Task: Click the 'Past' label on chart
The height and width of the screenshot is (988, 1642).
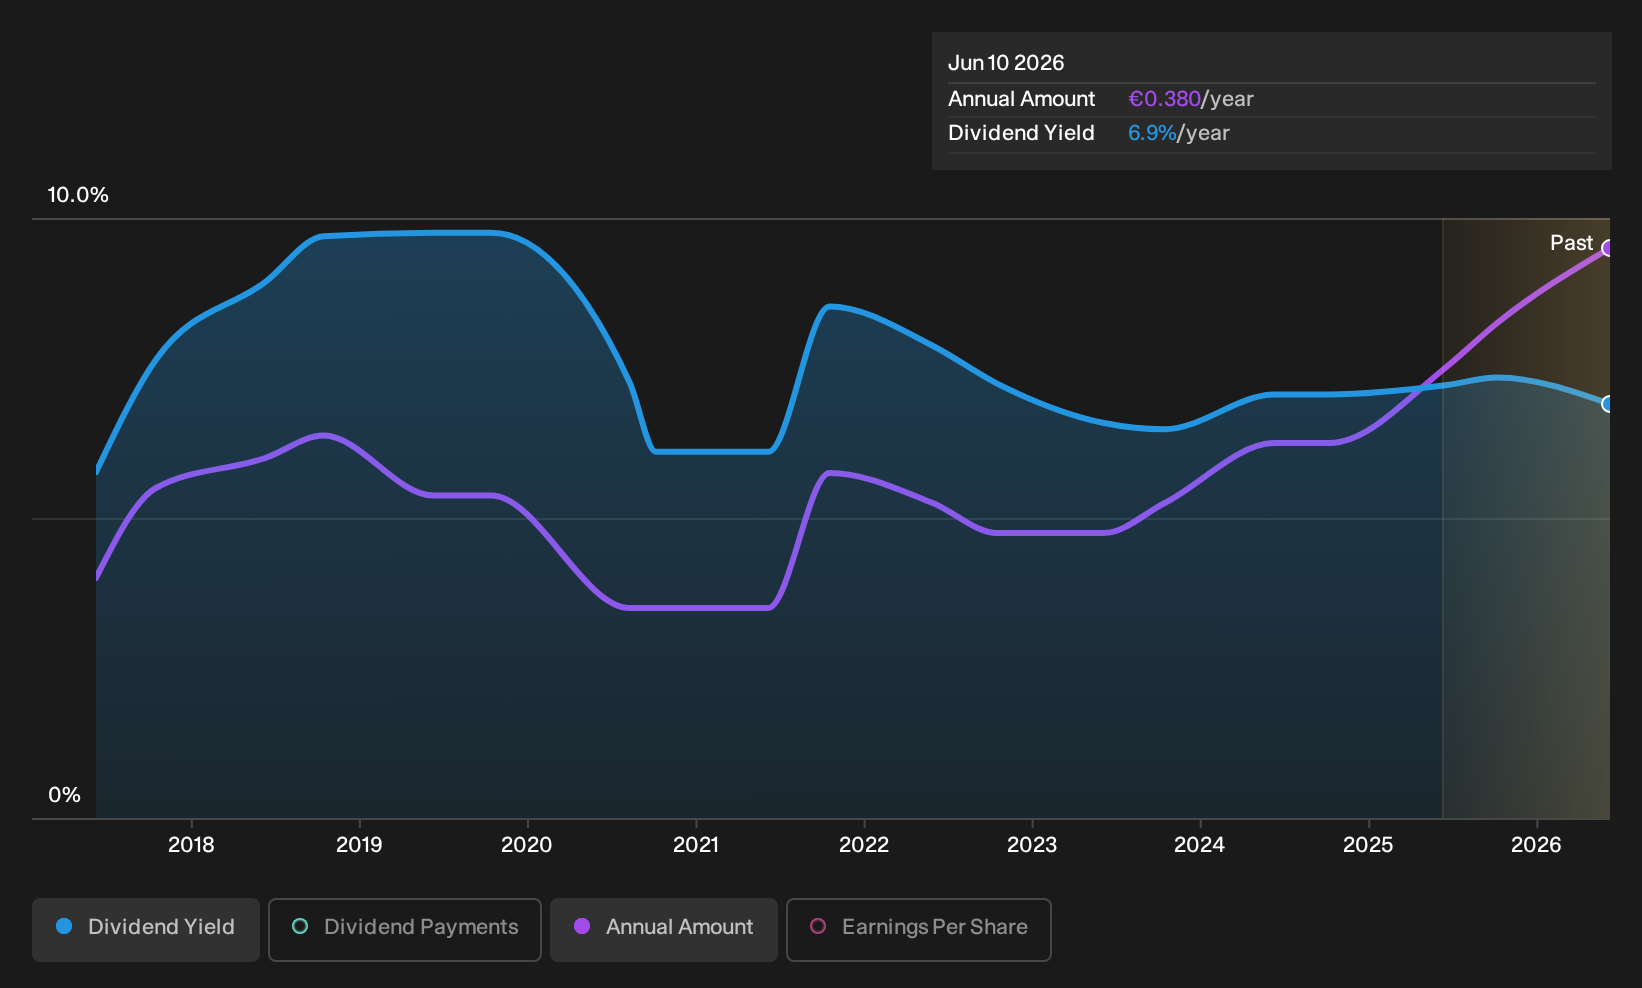Action: click(x=1571, y=243)
